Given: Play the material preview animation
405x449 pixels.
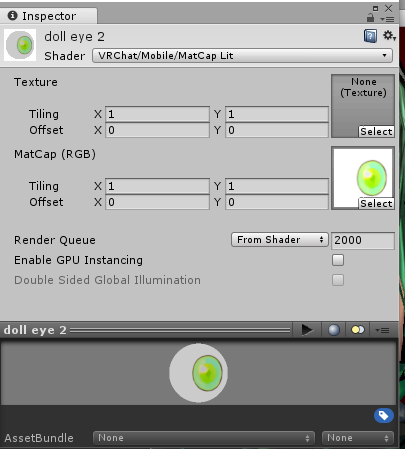Looking at the screenshot, I should [306, 330].
